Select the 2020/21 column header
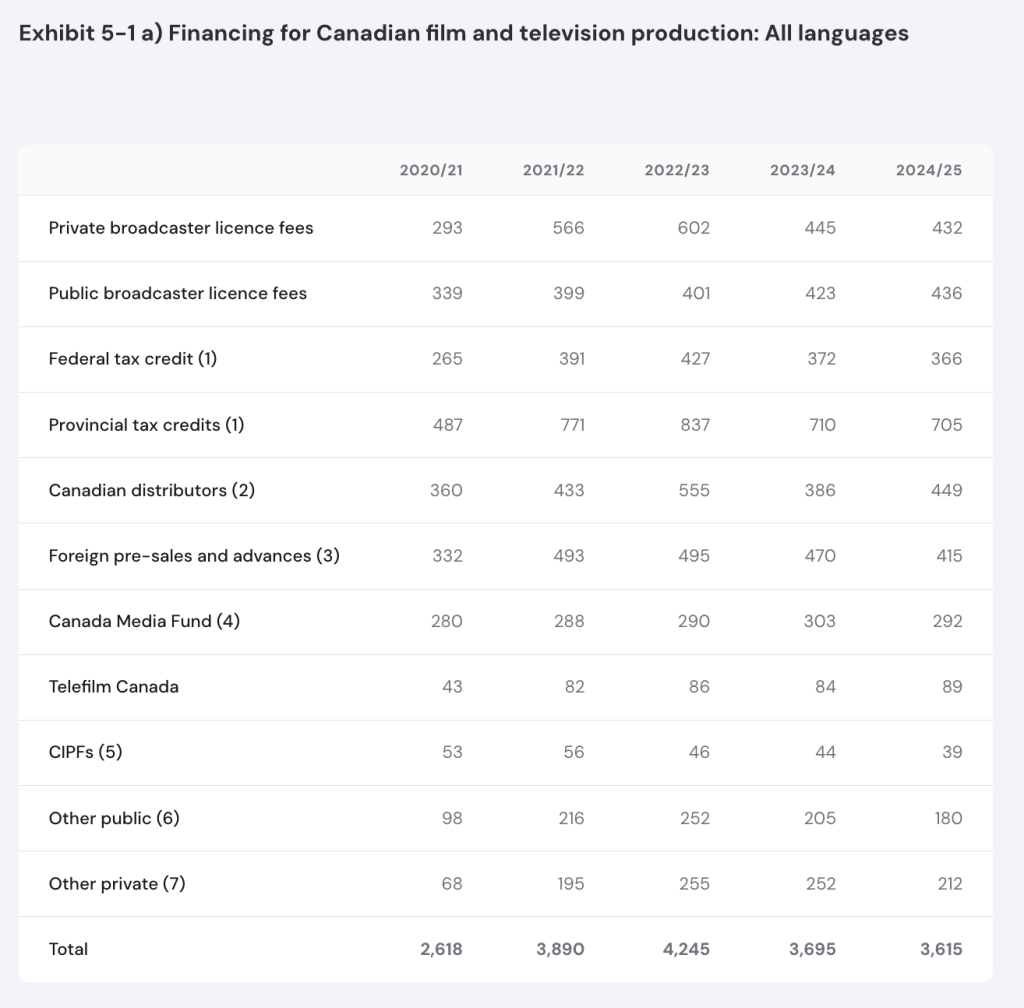This screenshot has width=1024, height=1008. tap(431, 170)
